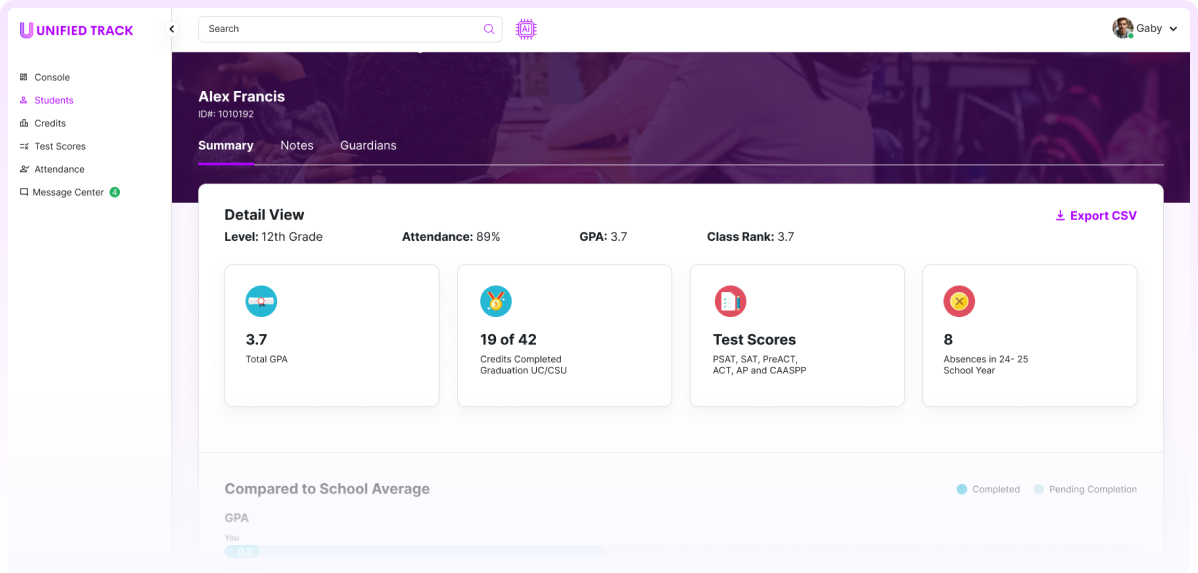Click the Level: 12th Grade text

[x=274, y=237]
